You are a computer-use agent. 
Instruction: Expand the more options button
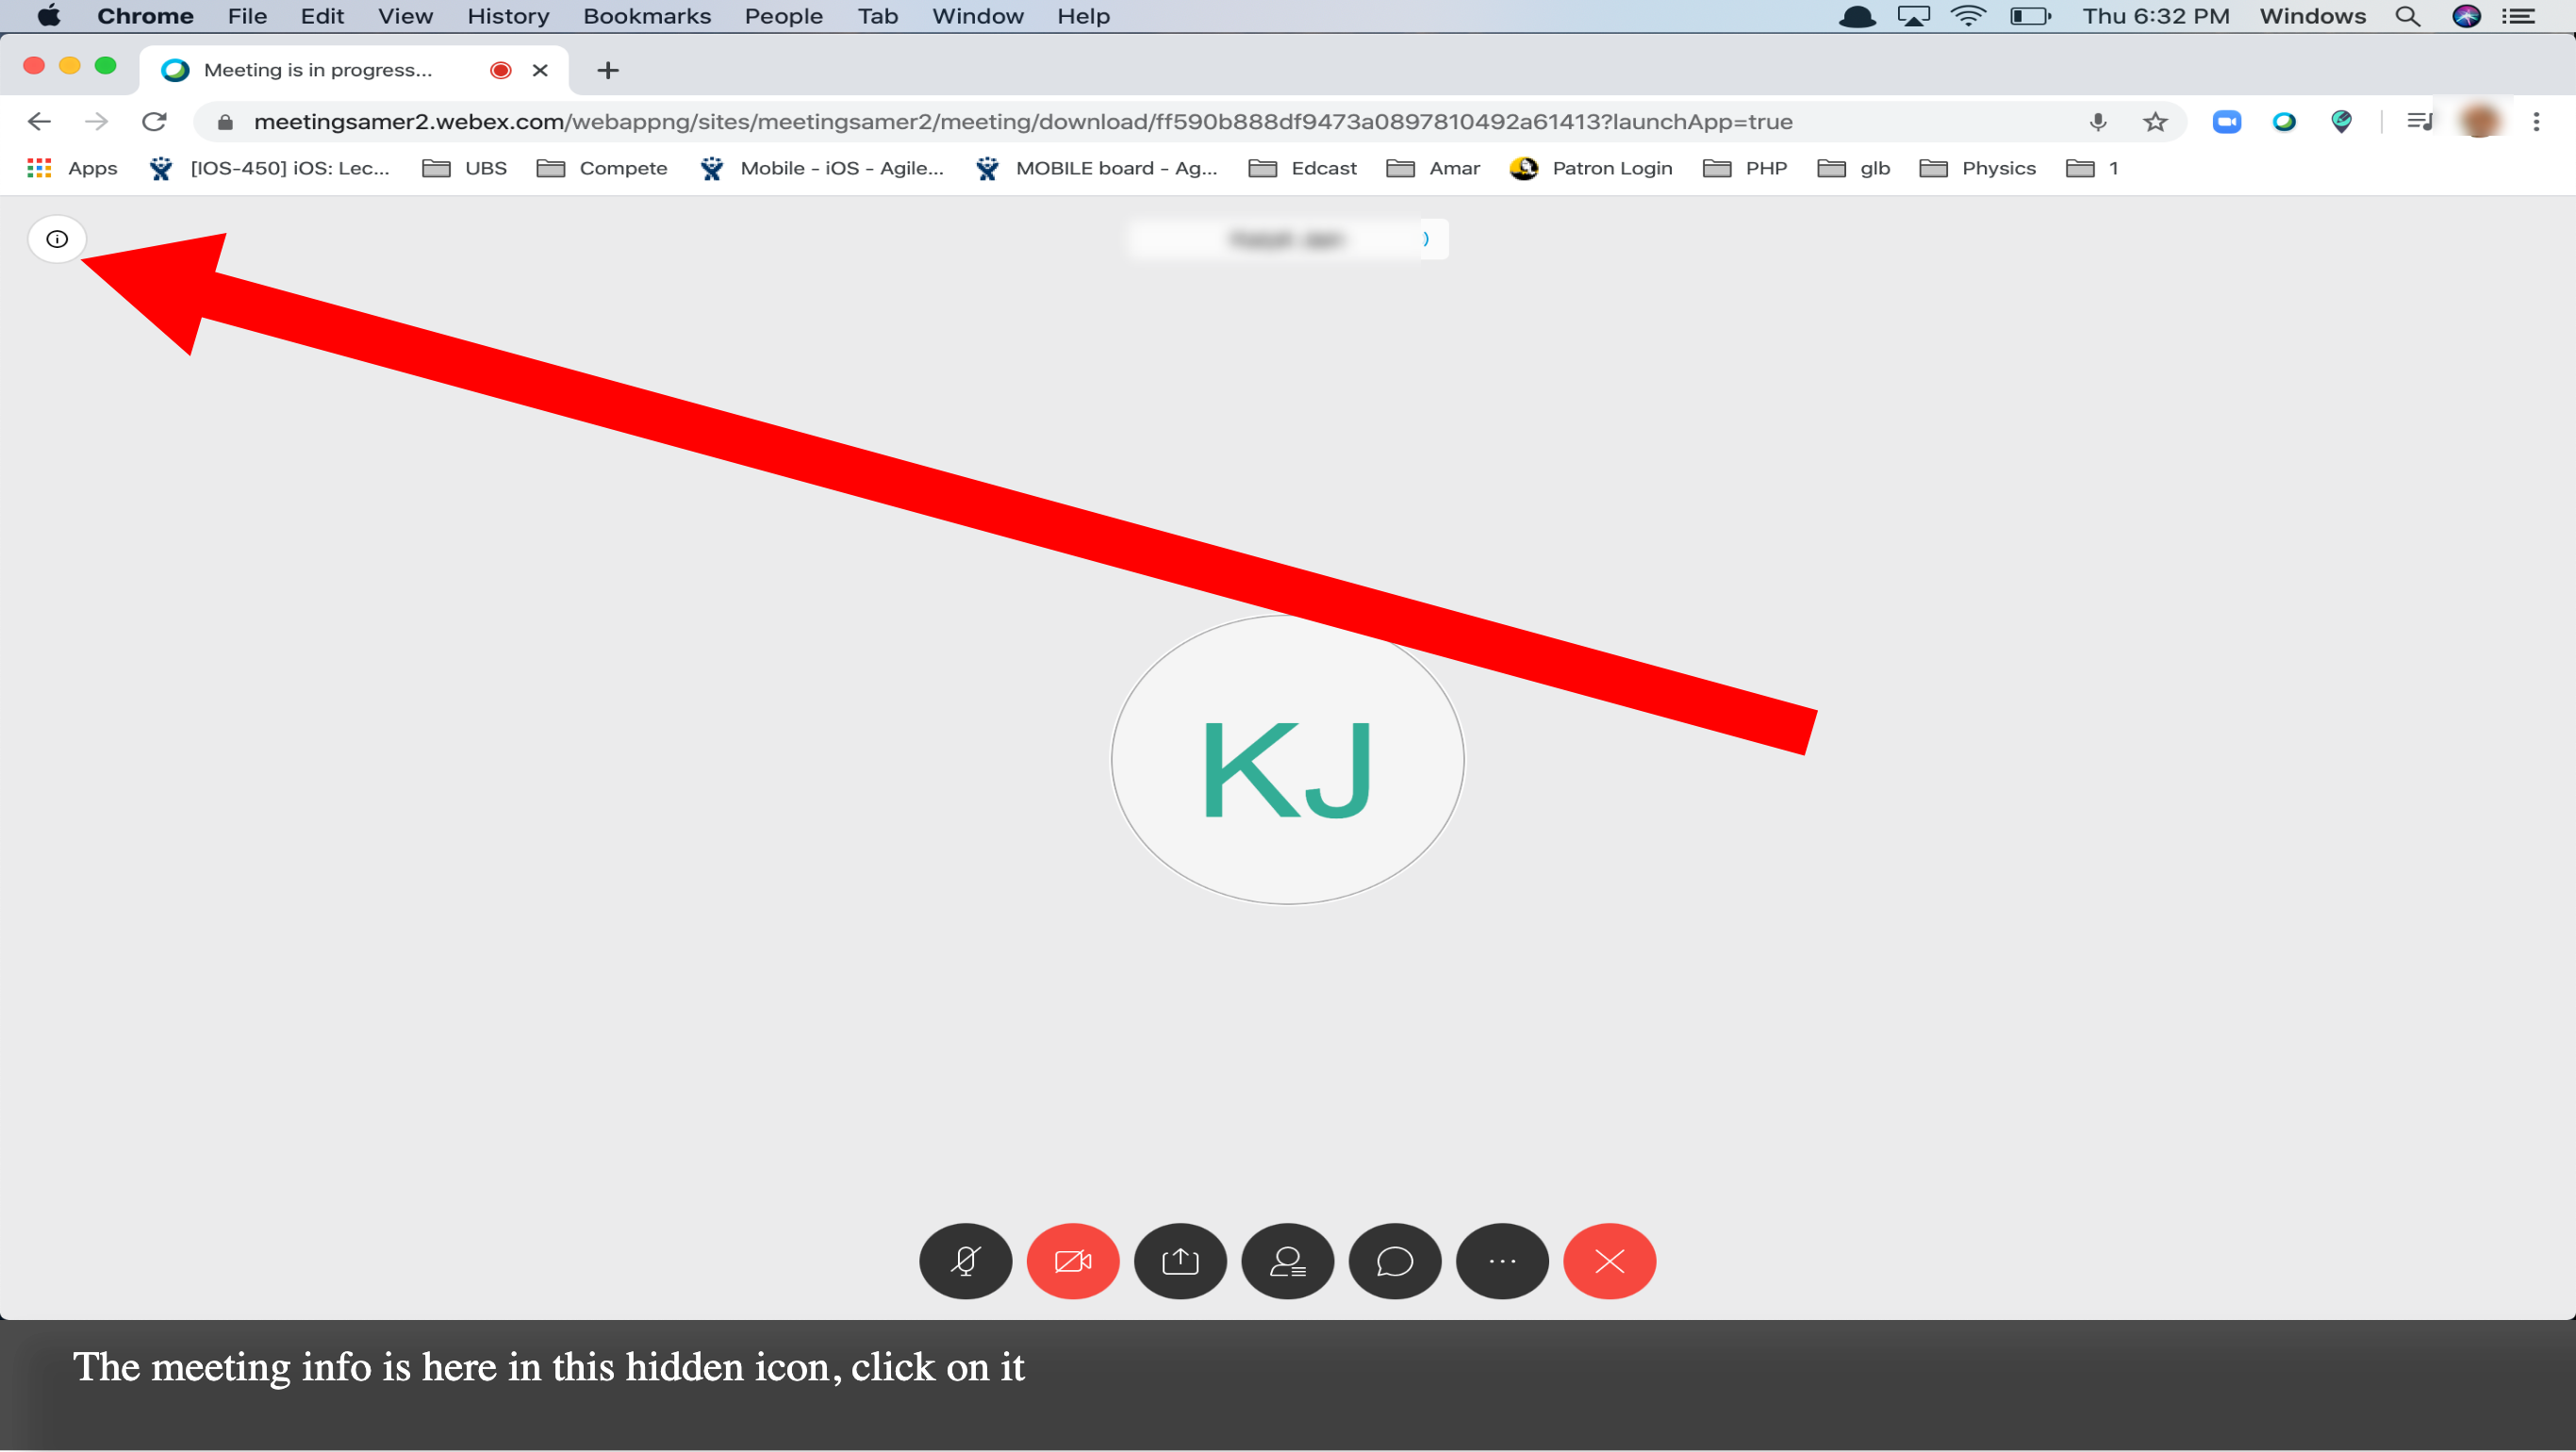coord(1502,1261)
